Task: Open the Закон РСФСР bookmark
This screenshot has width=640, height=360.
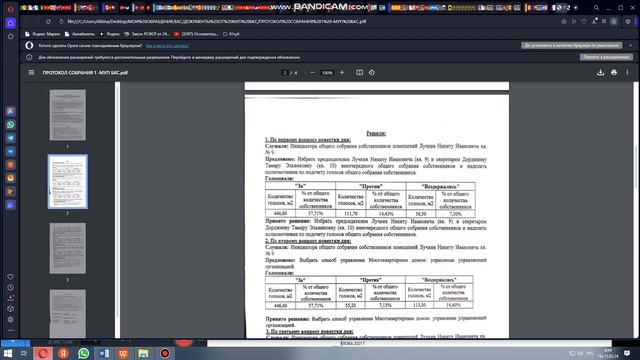Action: point(147,34)
